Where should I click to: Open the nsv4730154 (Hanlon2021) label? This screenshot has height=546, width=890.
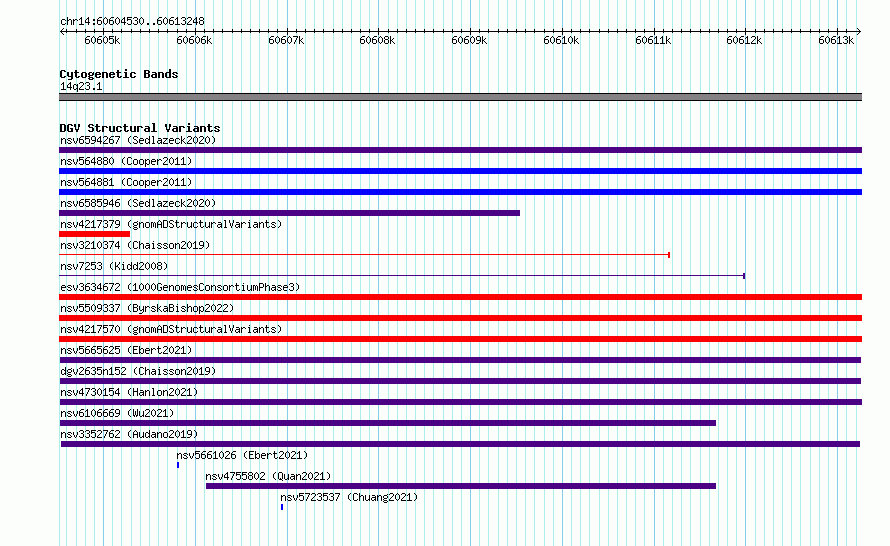pyautogui.click(x=129, y=392)
